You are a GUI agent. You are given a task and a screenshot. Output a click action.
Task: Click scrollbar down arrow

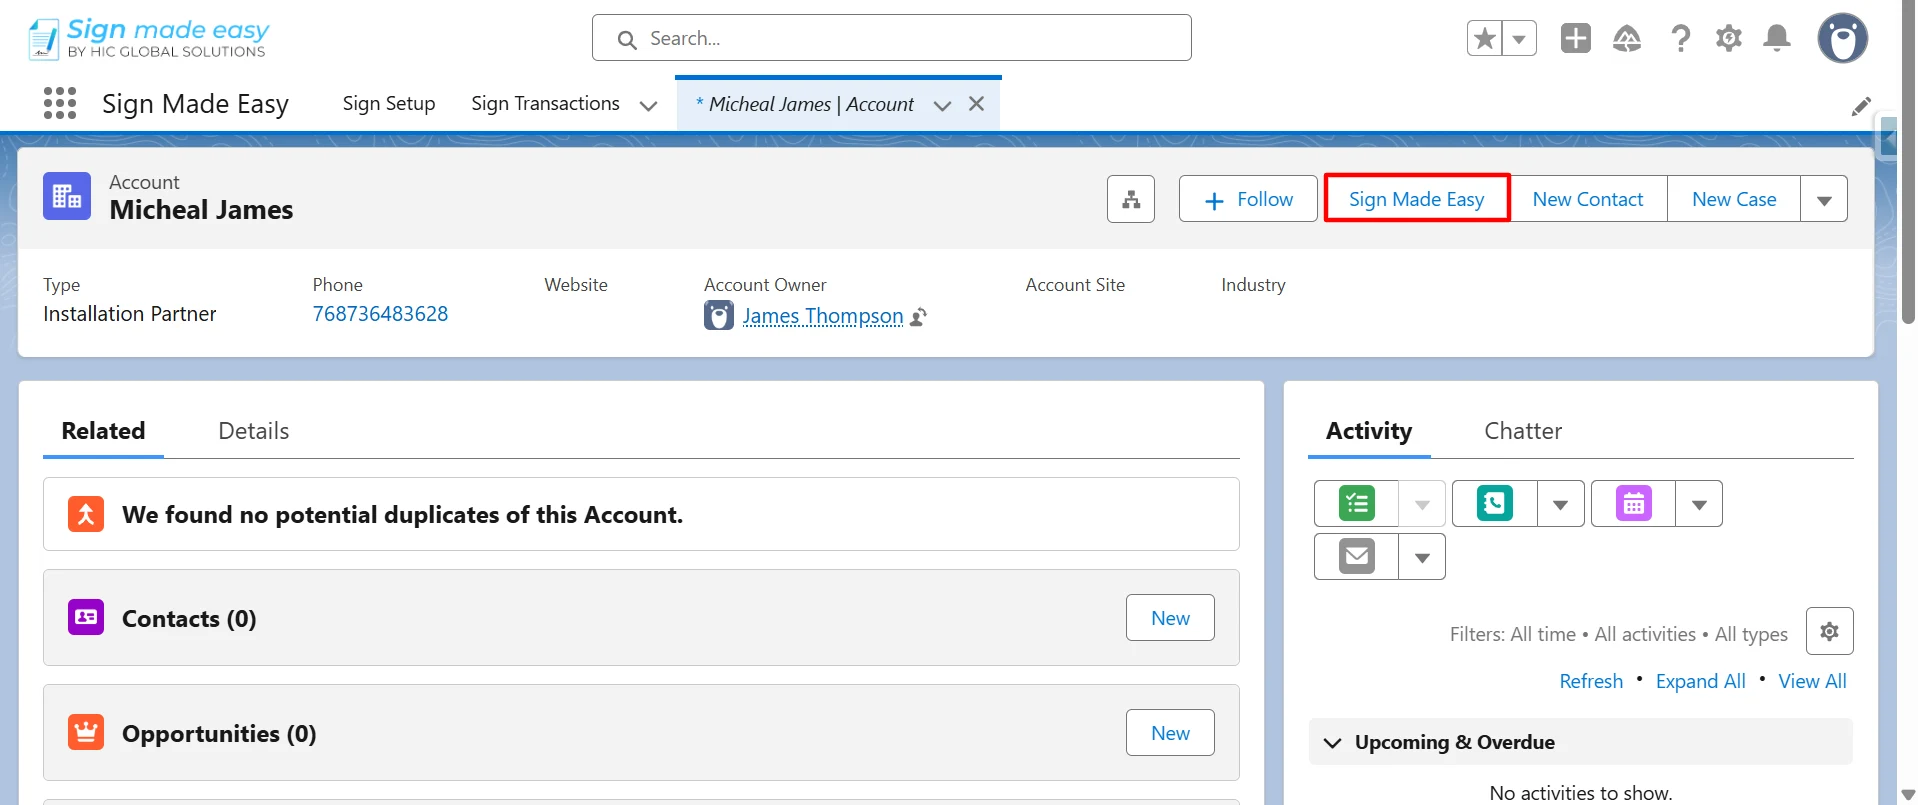point(1908,795)
